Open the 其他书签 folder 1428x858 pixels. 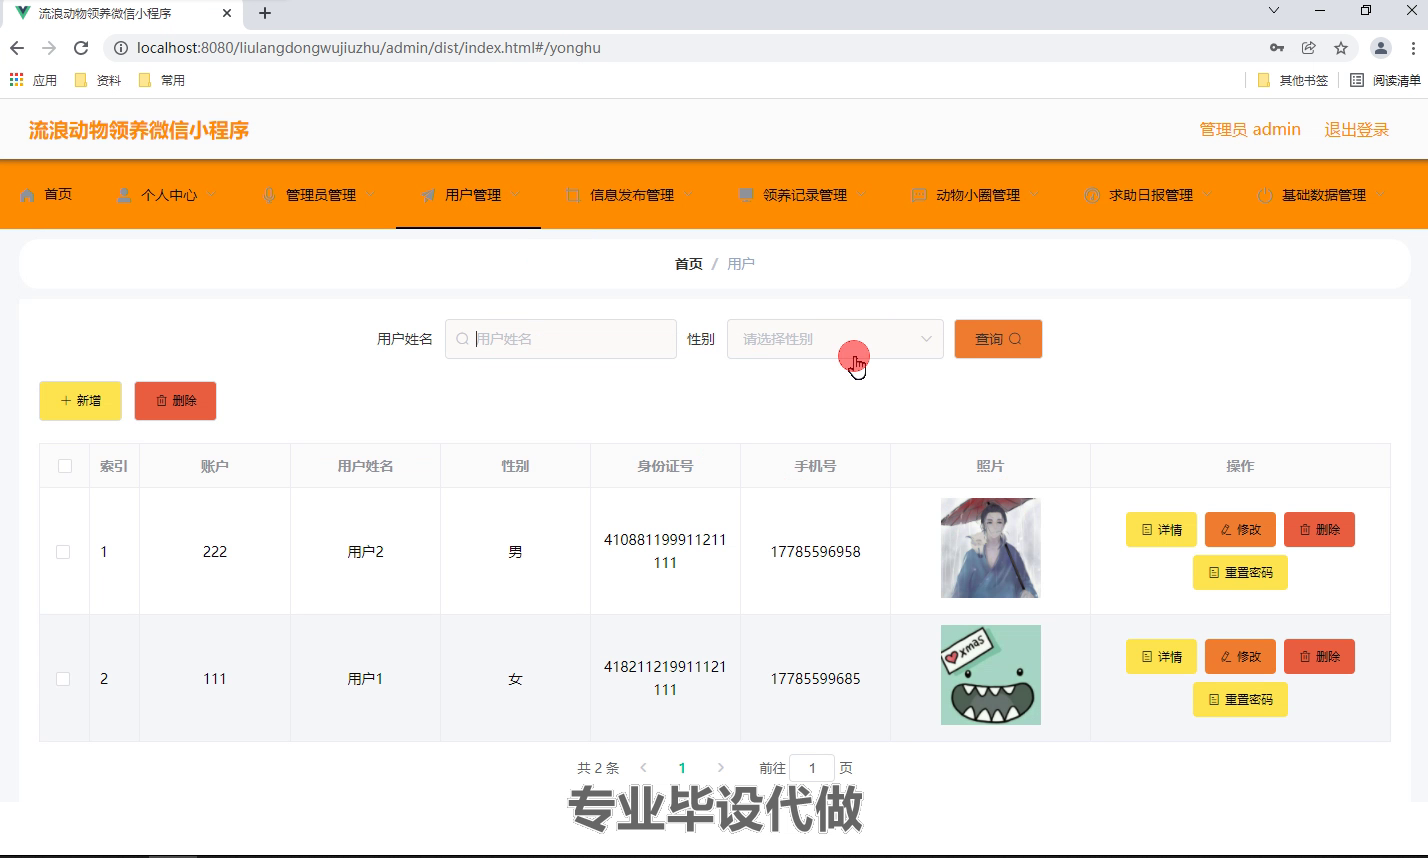(x=1293, y=80)
